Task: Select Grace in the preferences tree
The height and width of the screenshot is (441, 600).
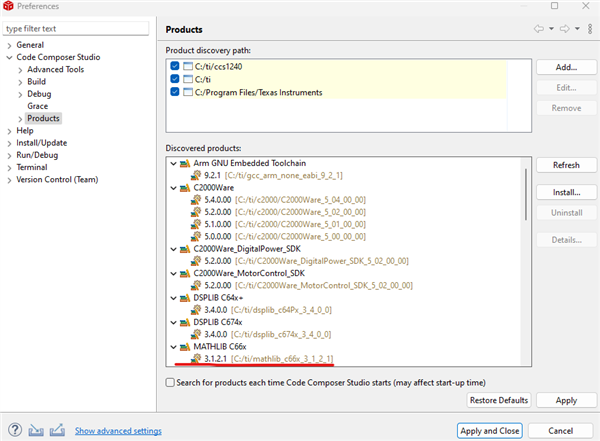Action: click(38, 106)
